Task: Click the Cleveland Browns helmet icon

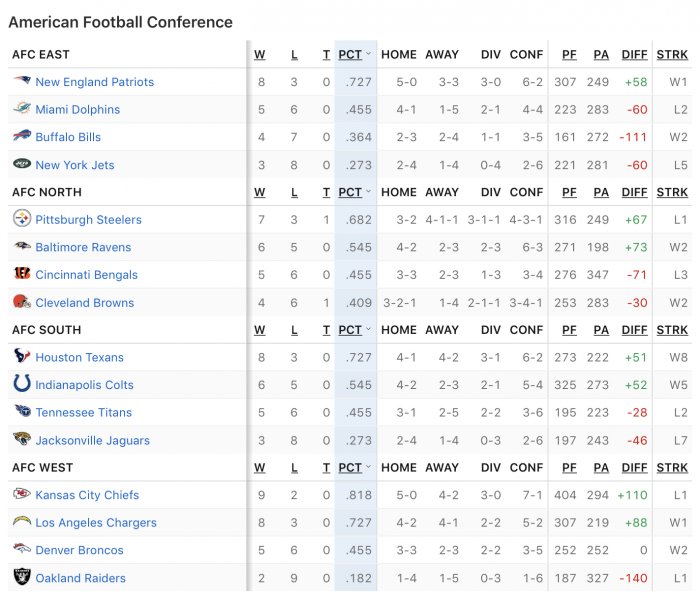Action: click(x=22, y=302)
